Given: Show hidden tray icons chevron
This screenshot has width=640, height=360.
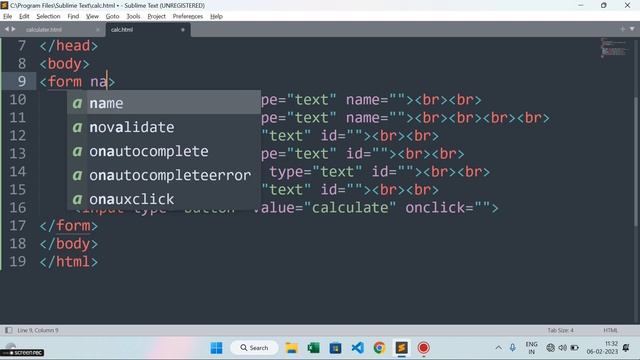Looking at the screenshot, I should [498, 348].
